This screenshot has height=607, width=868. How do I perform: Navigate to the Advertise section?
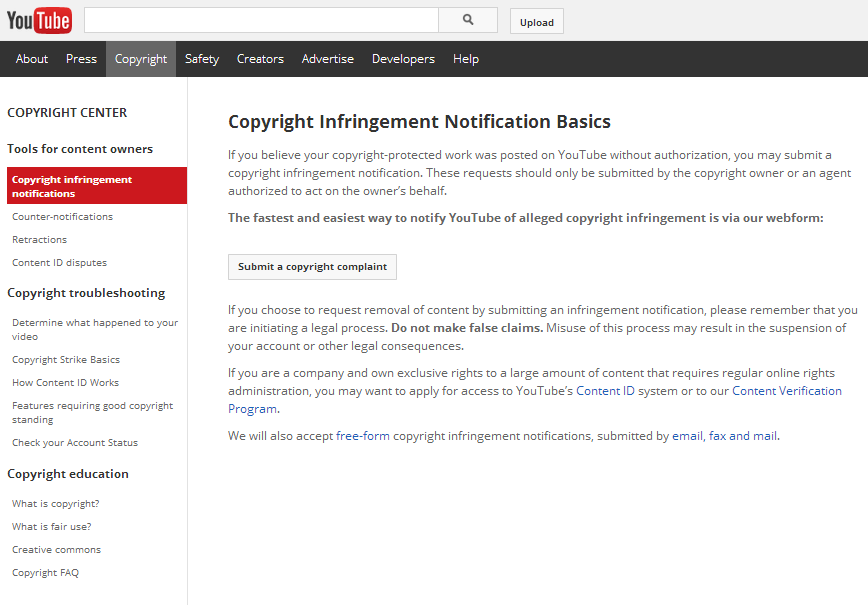coord(328,59)
